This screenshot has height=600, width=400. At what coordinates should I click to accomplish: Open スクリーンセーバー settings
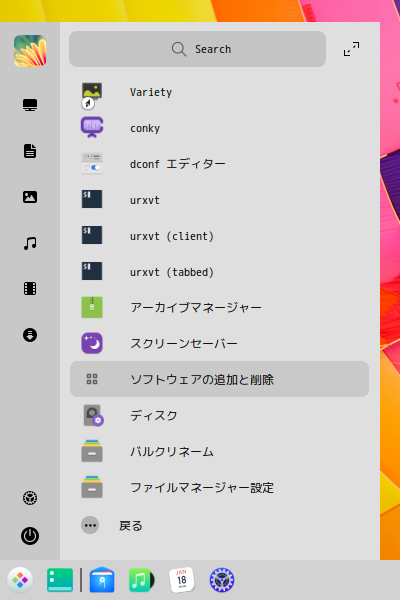click(219, 343)
